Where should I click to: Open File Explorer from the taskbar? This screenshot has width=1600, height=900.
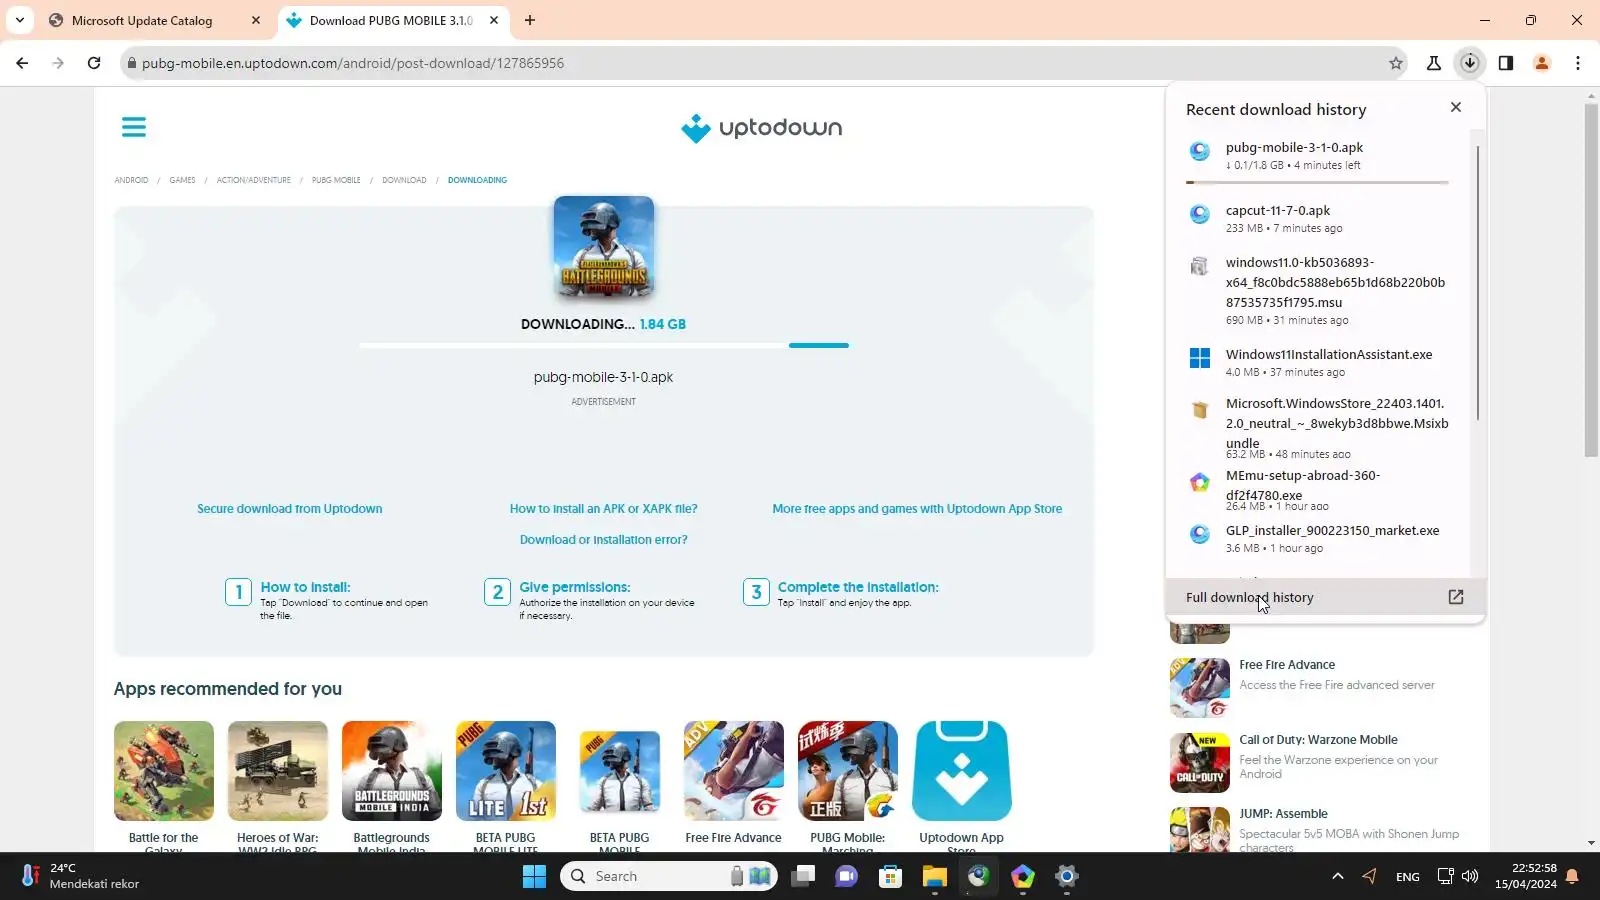click(934, 877)
